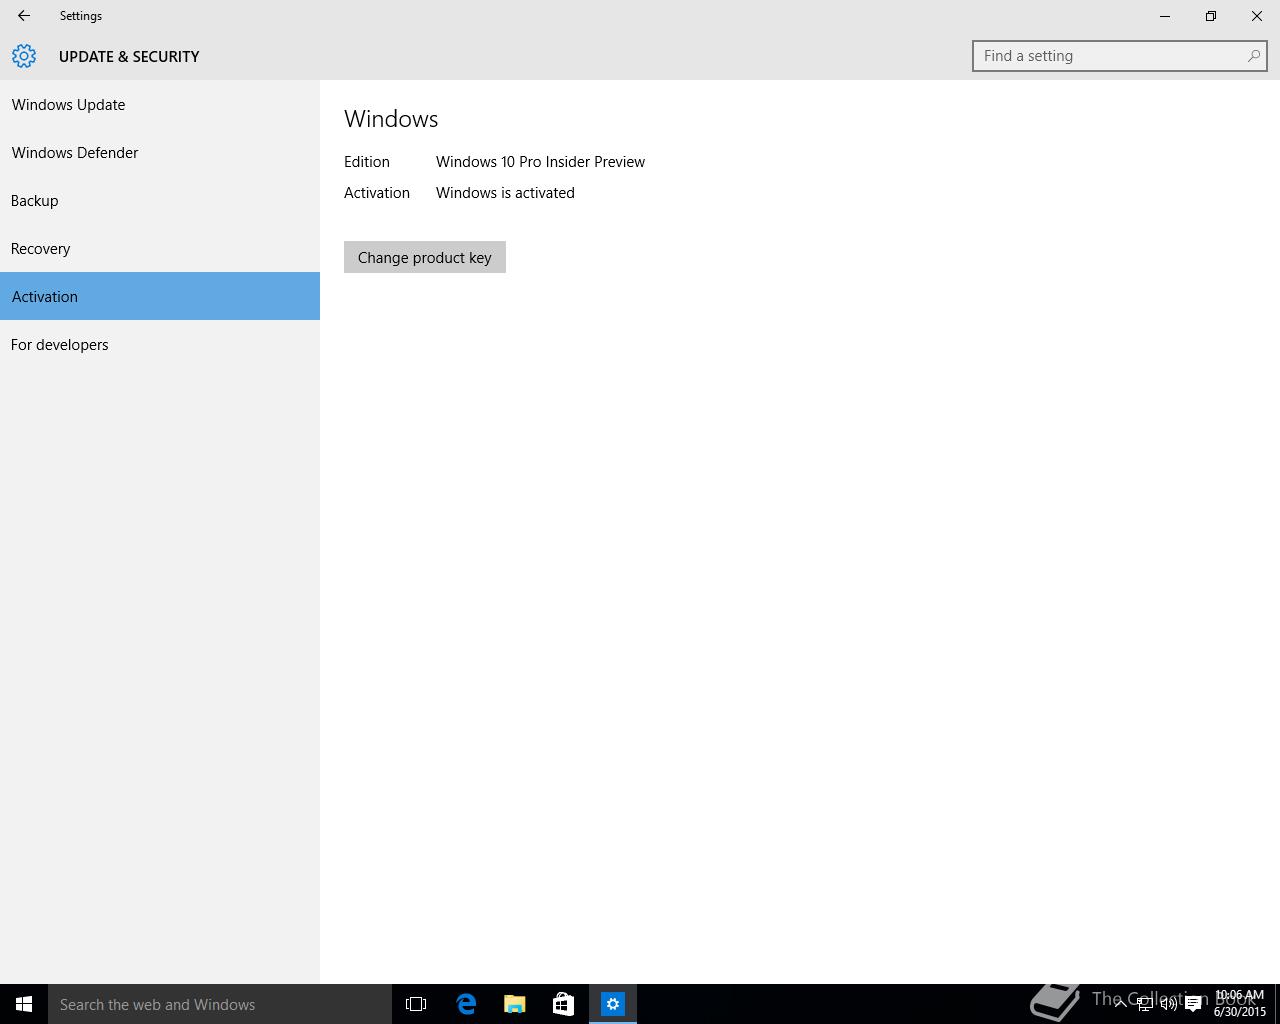Show hidden tray icons chevron

1121,1004
